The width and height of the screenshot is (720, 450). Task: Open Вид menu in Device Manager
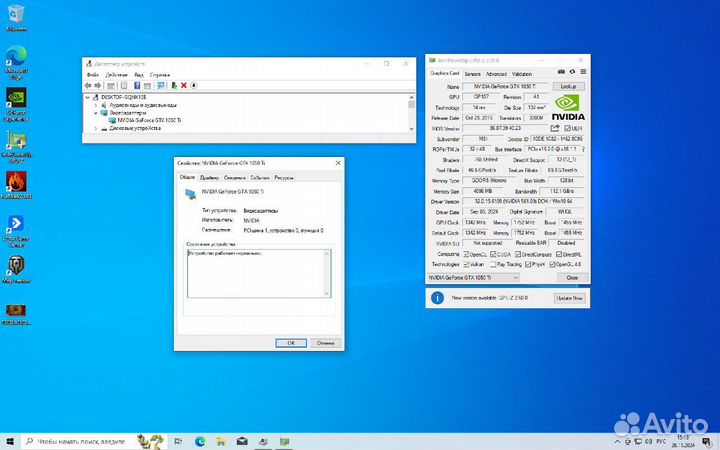click(139, 74)
